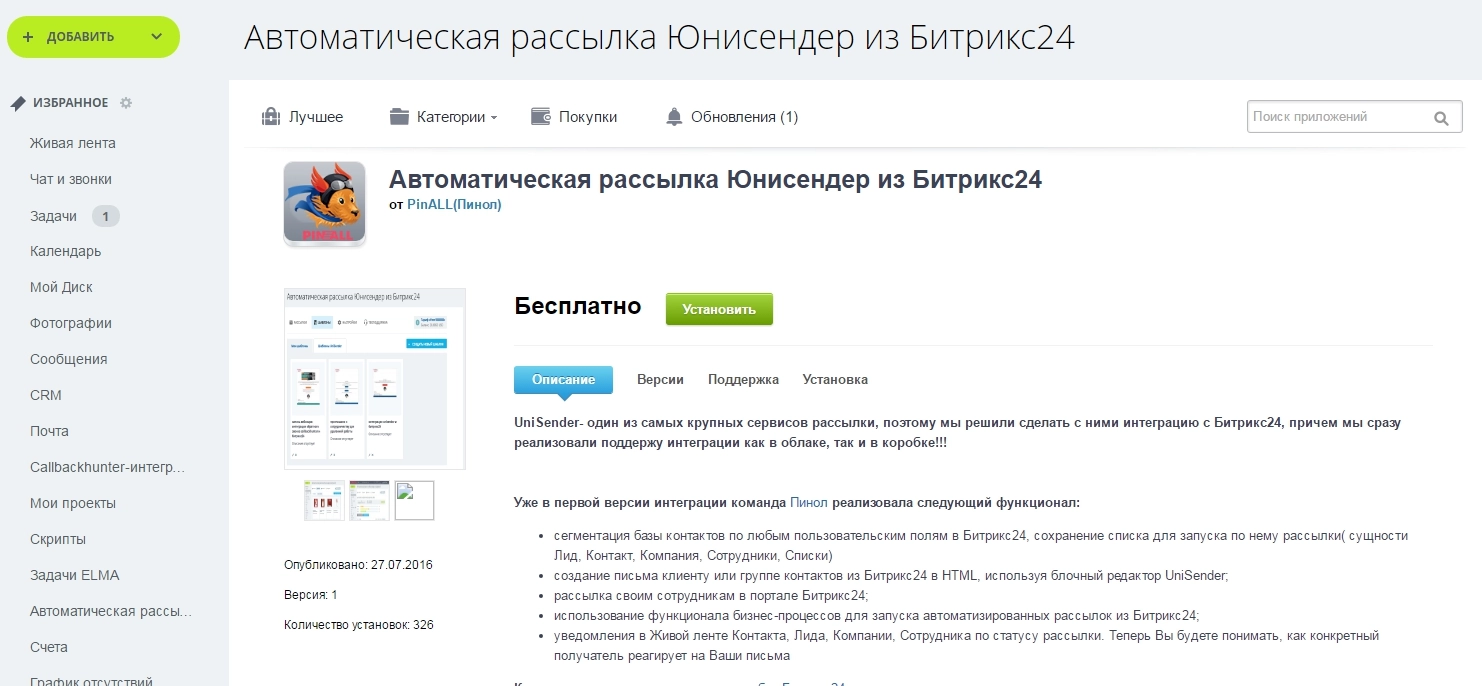Expand the Категории dropdown caret
This screenshot has width=1482, height=686.
point(494,118)
